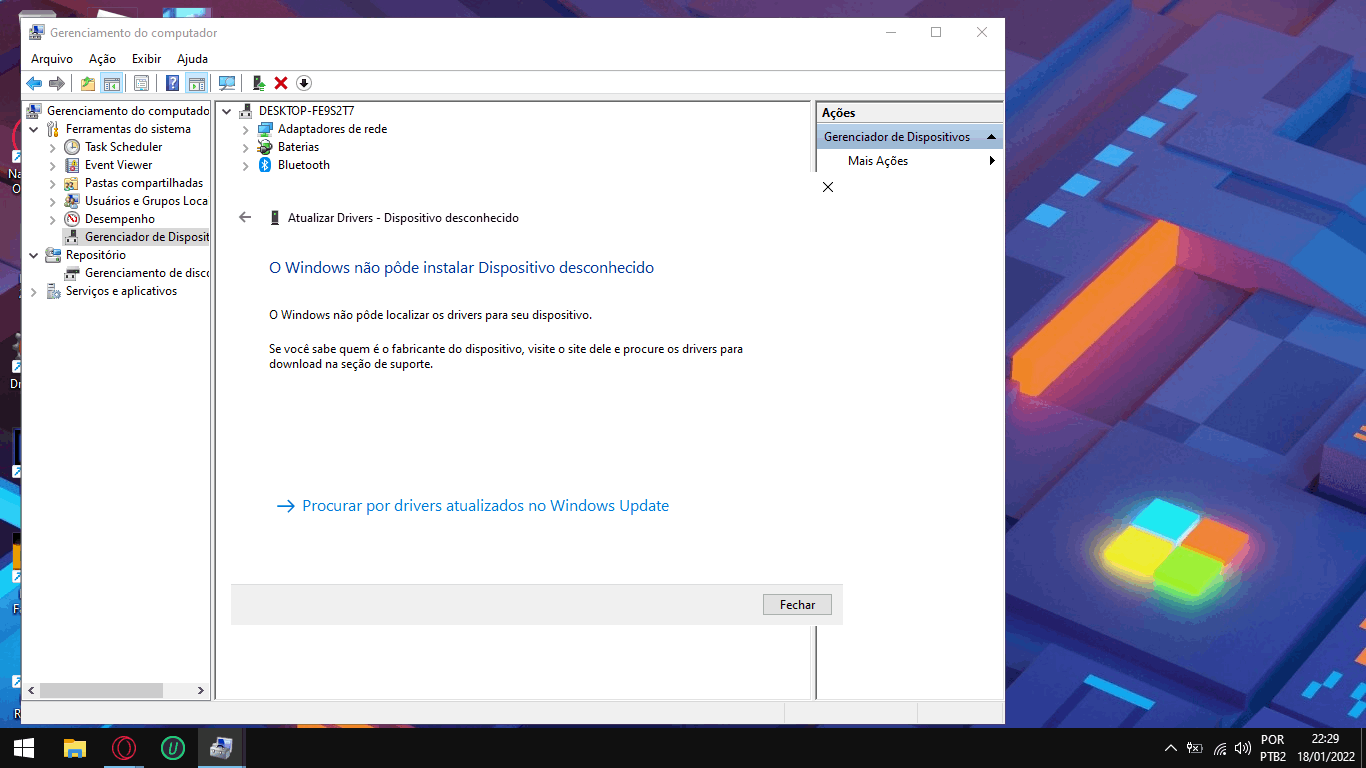The width and height of the screenshot is (1366, 768).
Task: Click the Update device driver toolbar icon
Action: click(258, 83)
